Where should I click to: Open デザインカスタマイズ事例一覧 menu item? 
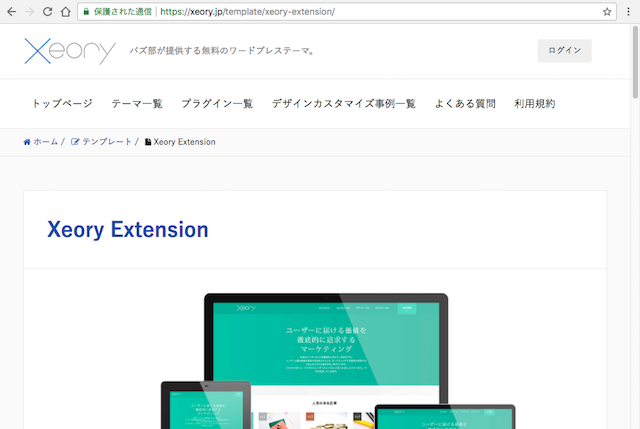point(344,104)
